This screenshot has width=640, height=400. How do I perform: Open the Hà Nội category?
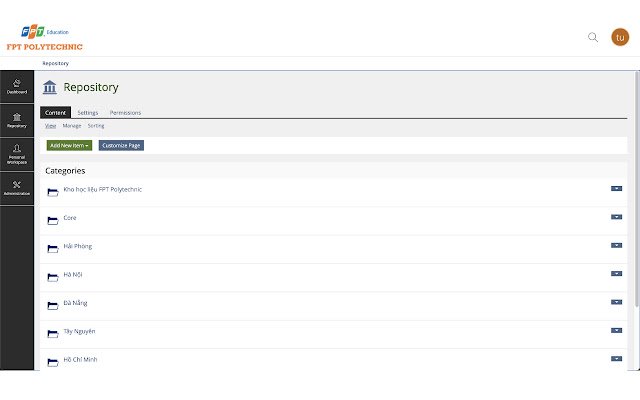pyautogui.click(x=73, y=274)
